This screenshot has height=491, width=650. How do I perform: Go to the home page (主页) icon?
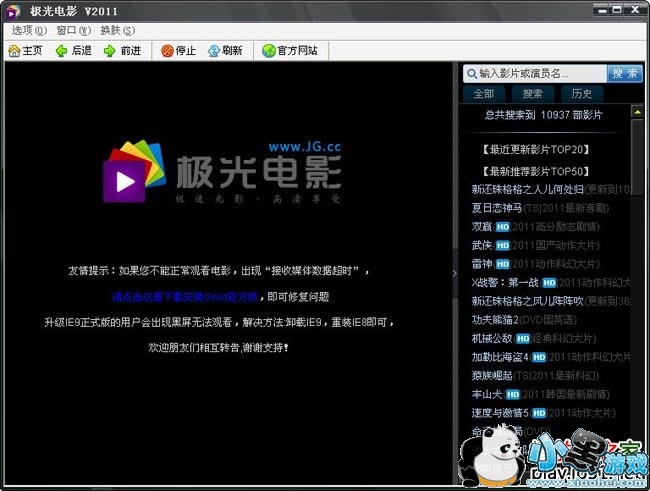point(14,51)
